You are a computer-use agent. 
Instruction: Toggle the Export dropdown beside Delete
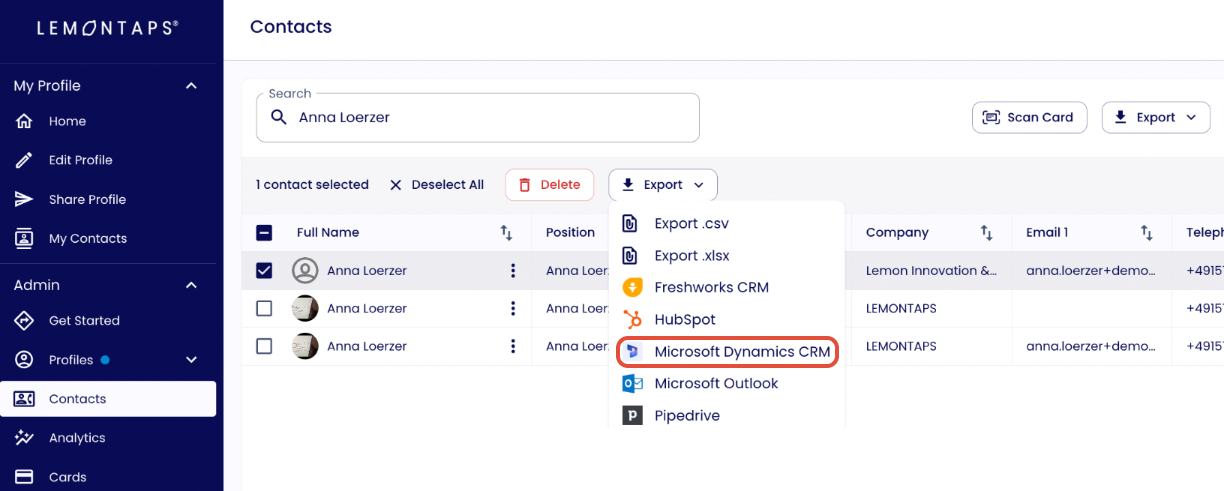pyautogui.click(x=663, y=185)
